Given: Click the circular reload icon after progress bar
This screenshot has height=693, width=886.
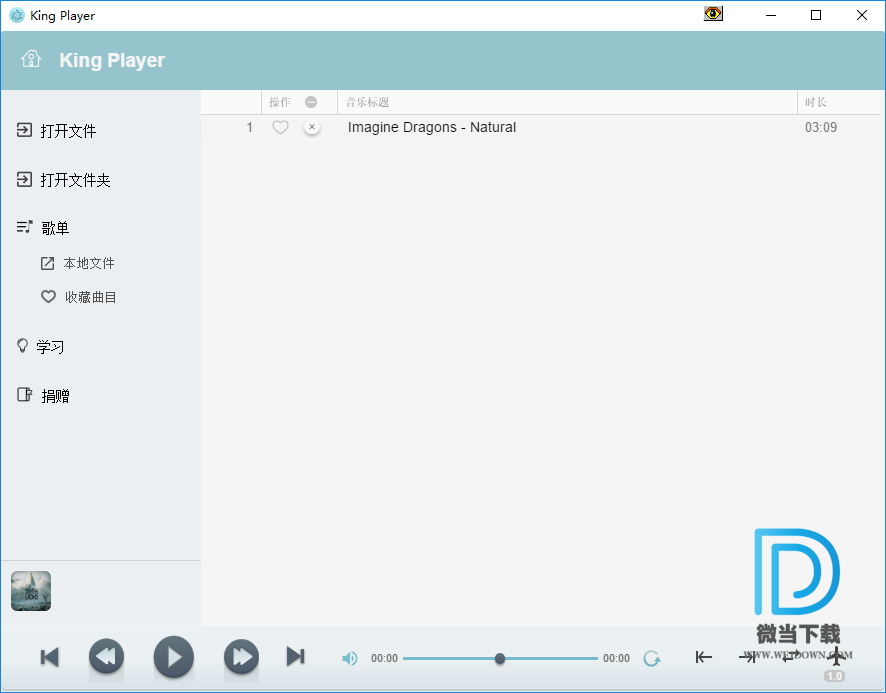Looking at the screenshot, I should pyautogui.click(x=652, y=658).
